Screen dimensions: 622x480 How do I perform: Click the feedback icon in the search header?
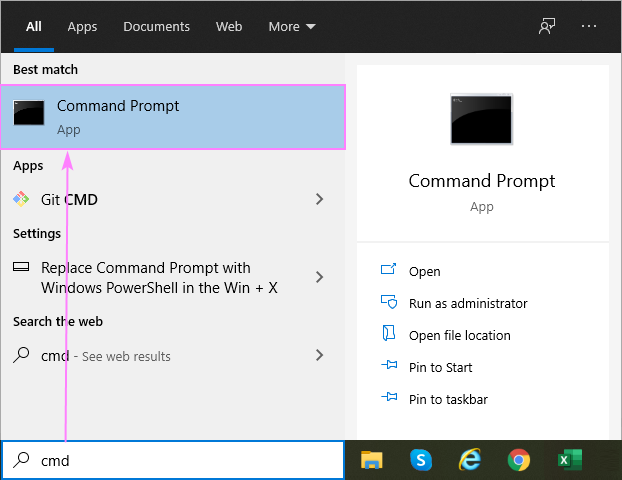click(x=547, y=27)
